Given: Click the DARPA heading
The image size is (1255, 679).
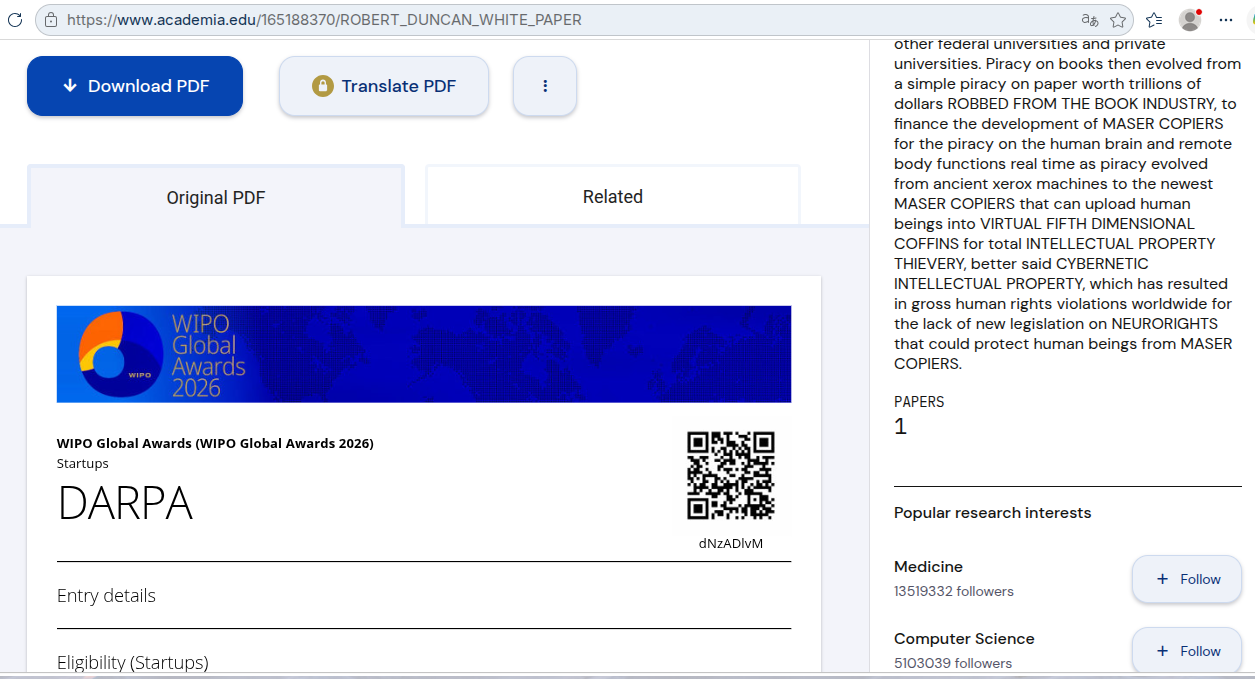Looking at the screenshot, I should click(x=125, y=503).
